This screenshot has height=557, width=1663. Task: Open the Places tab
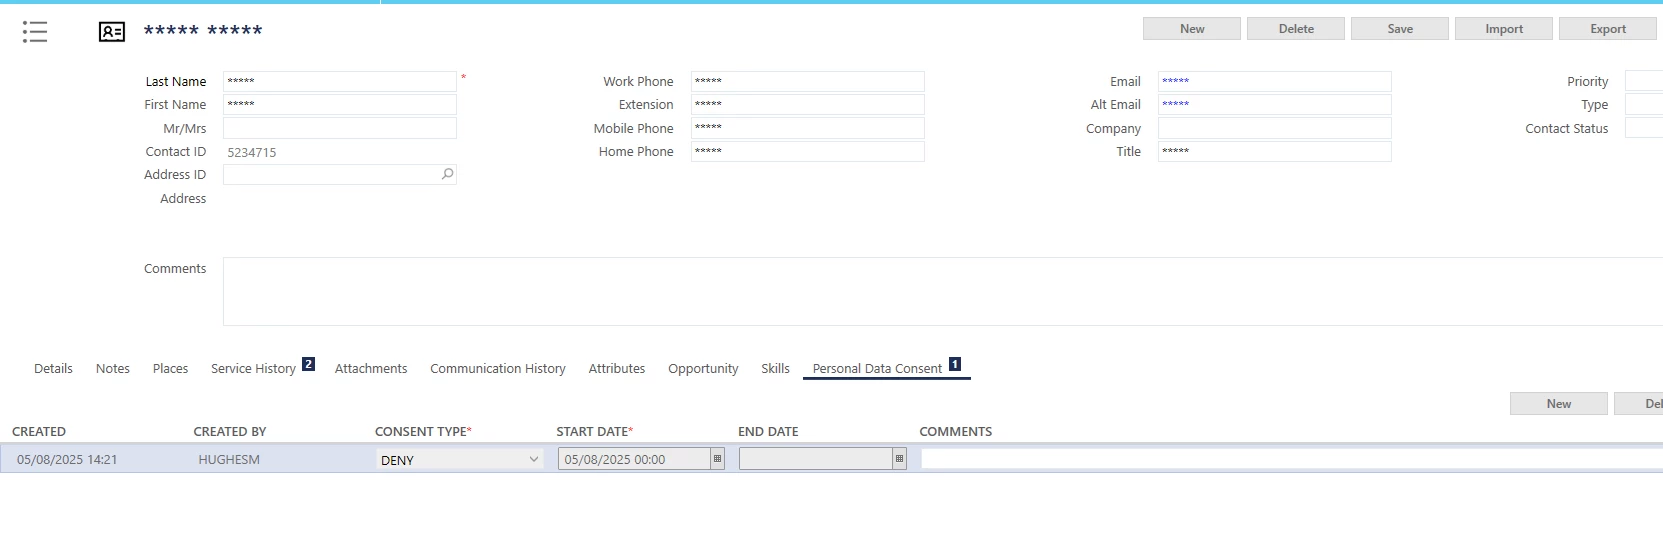click(x=170, y=369)
